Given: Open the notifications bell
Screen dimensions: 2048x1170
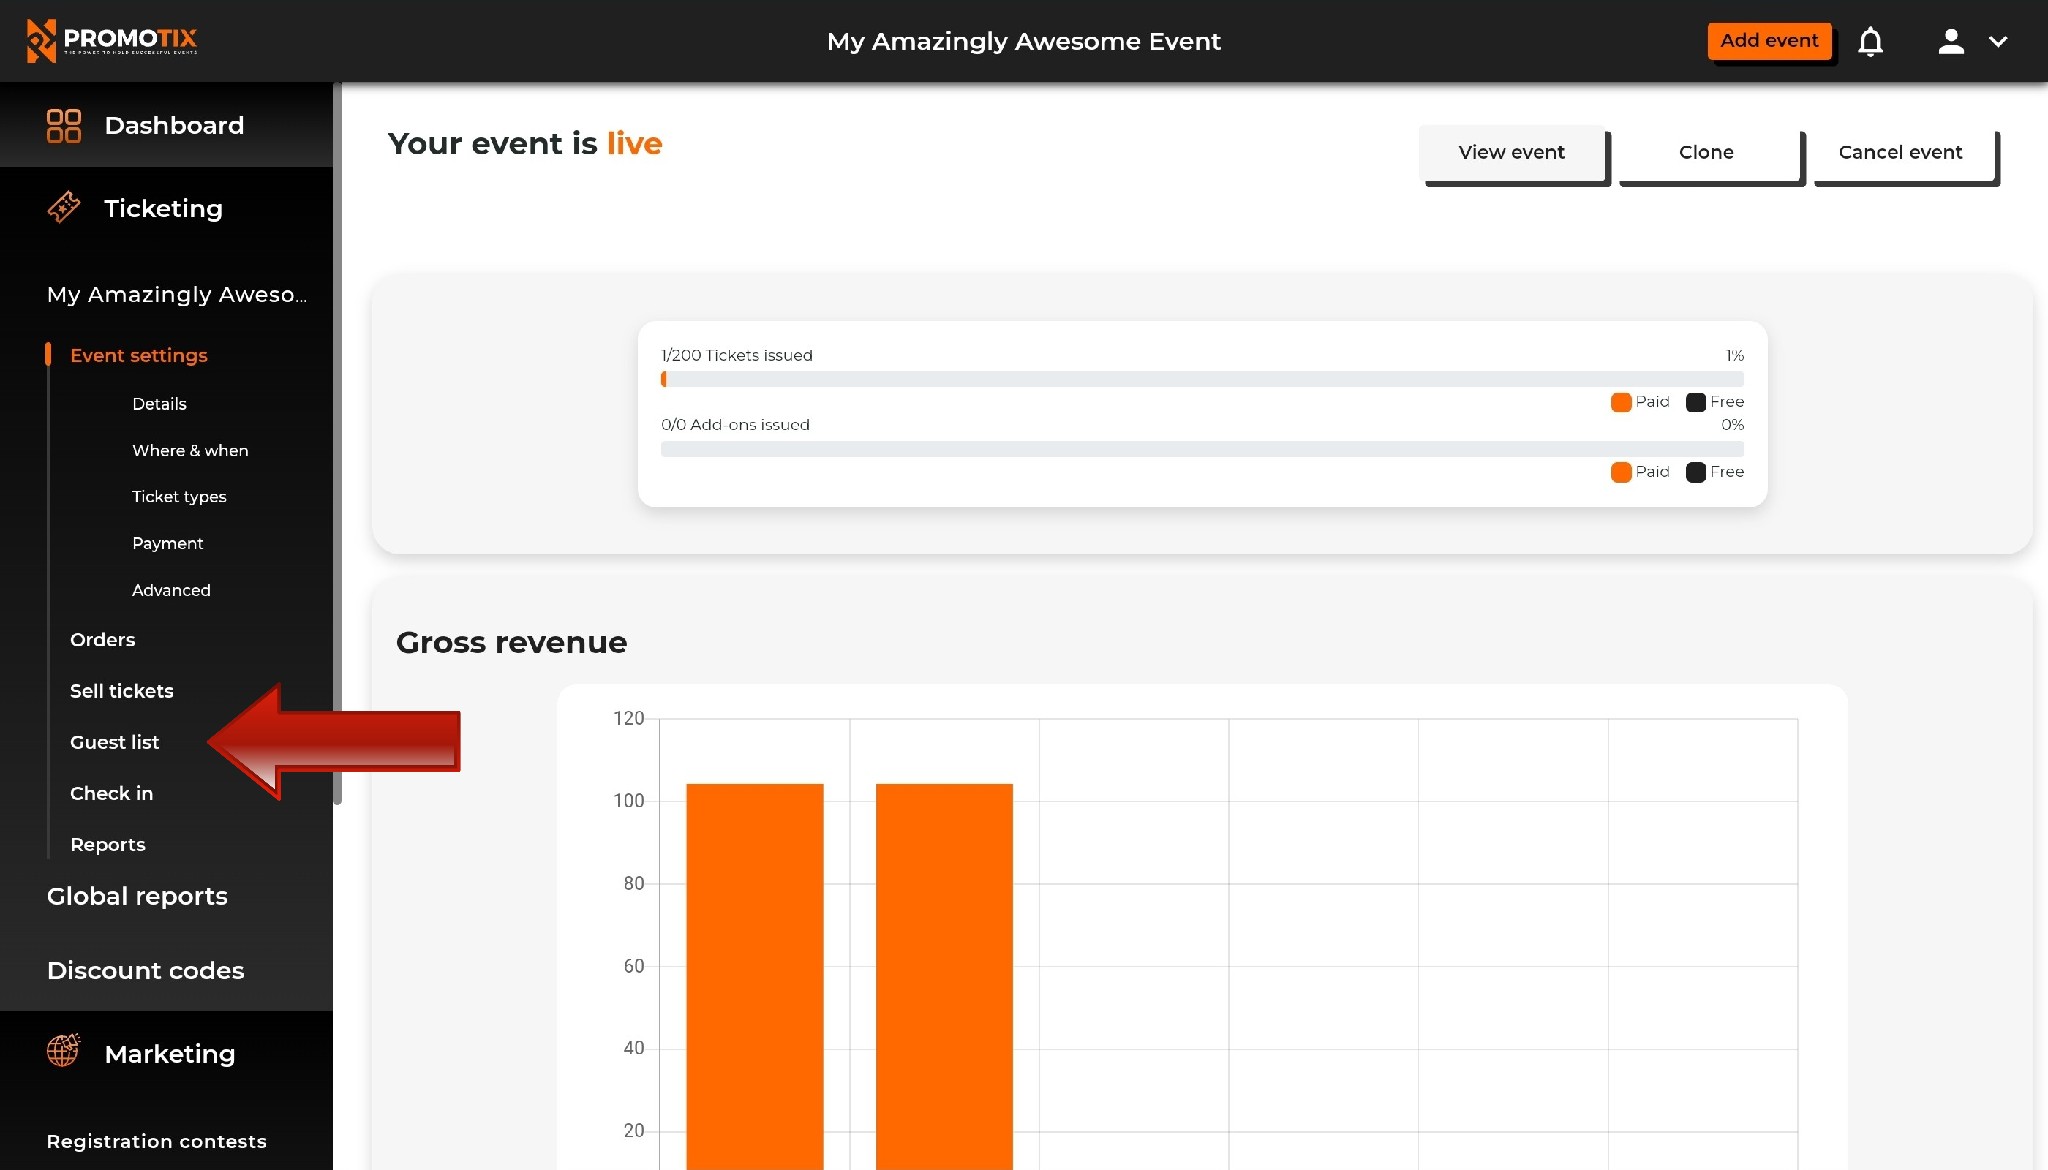Looking at the screenshot, I should pos(1870,42).
